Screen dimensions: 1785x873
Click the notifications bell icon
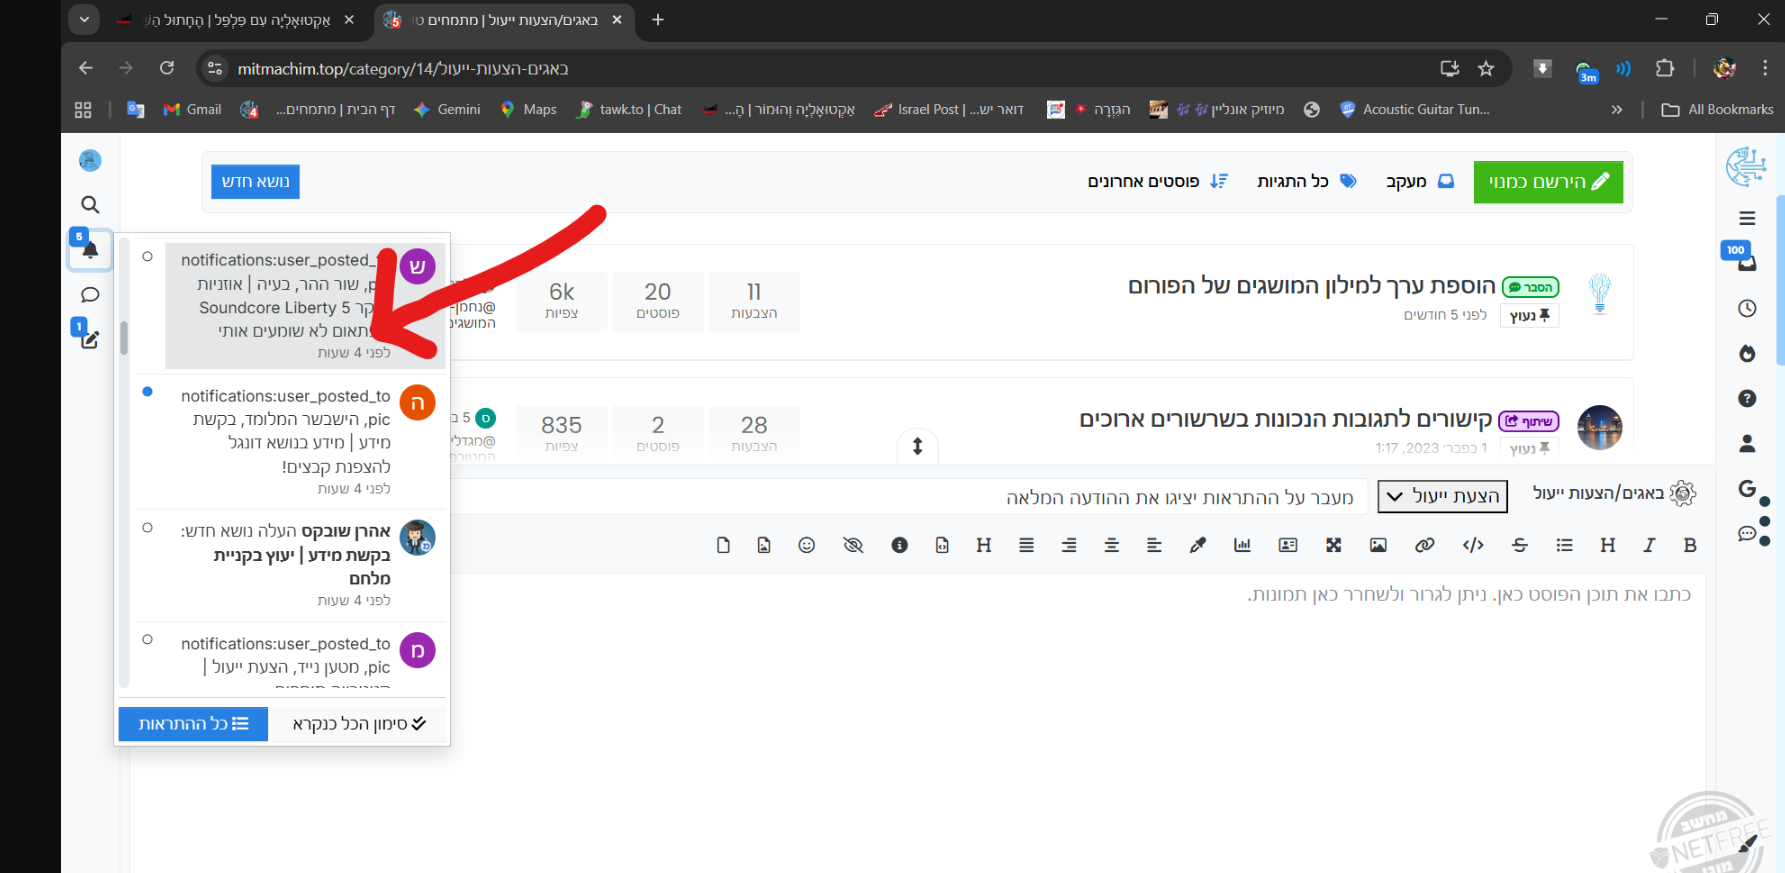click(x=90, y=250)
